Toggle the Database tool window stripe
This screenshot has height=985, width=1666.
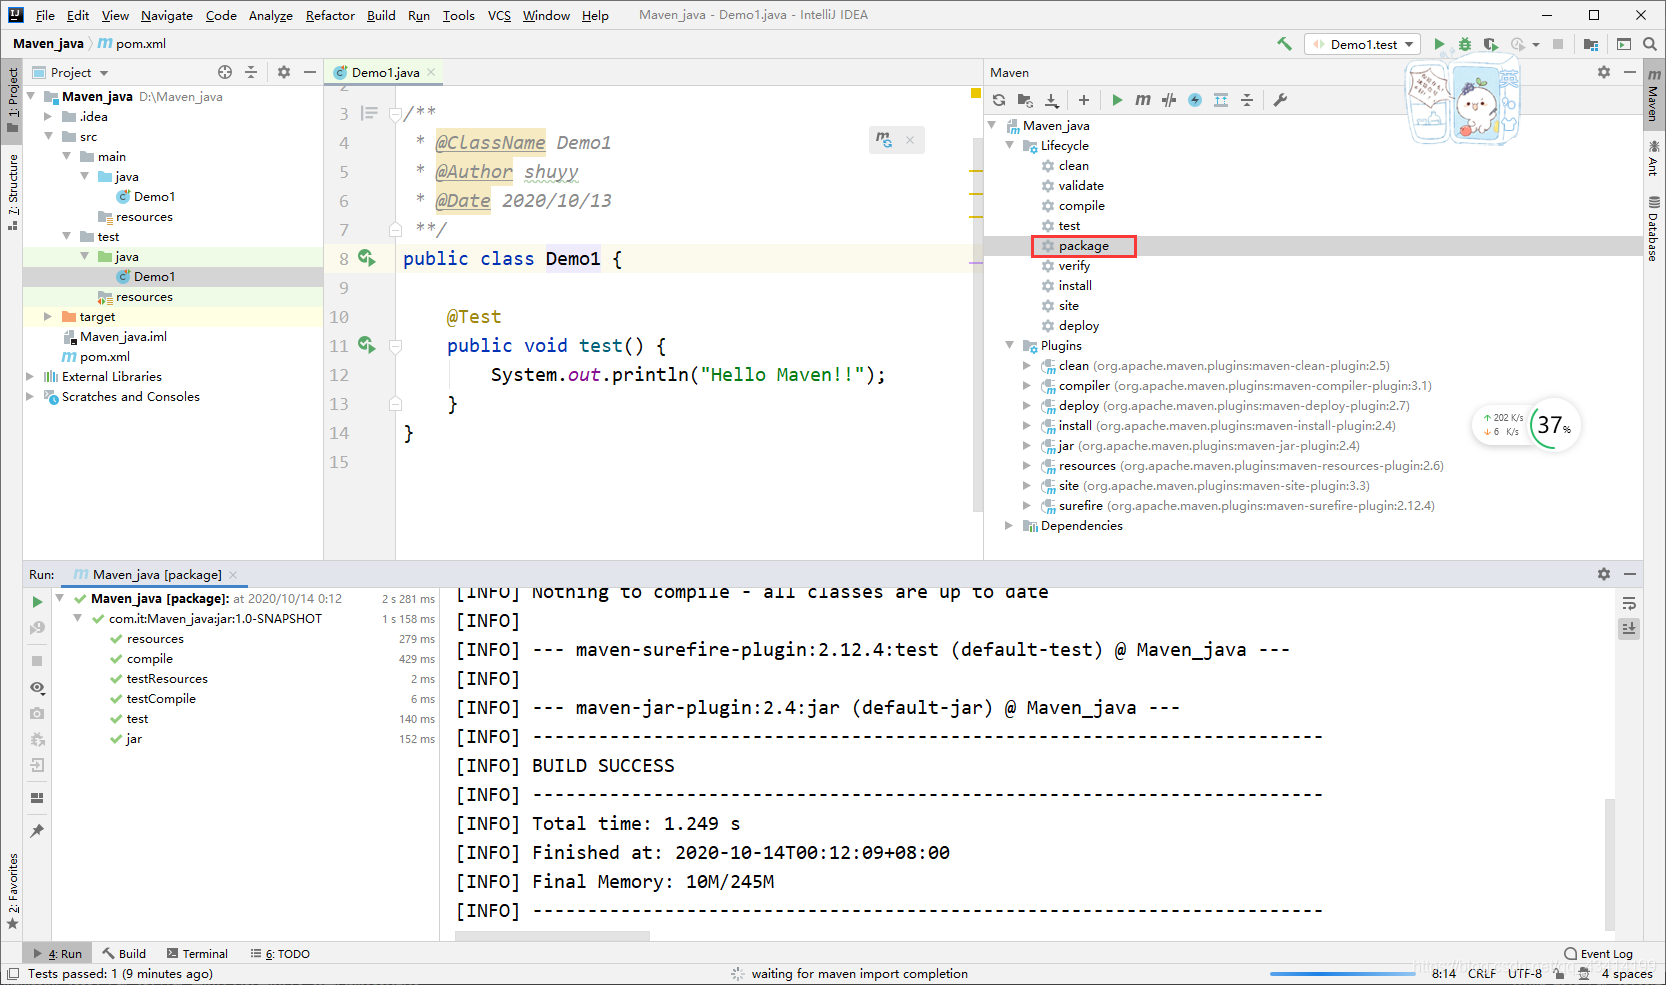tap(1653, 229)
